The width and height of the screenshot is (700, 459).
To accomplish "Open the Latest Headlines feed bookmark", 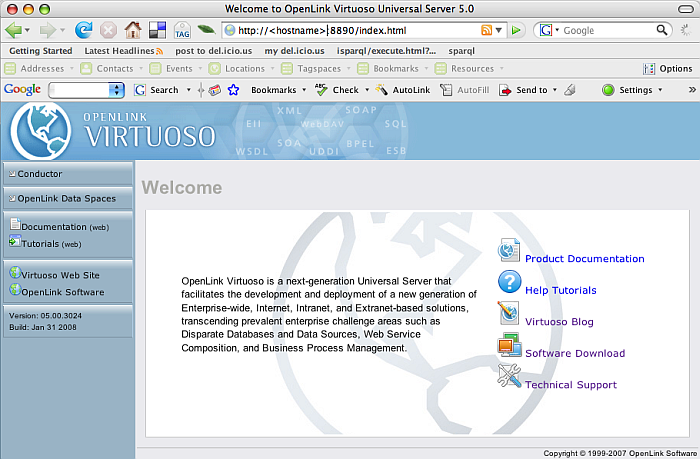I will tap(124, 51).
